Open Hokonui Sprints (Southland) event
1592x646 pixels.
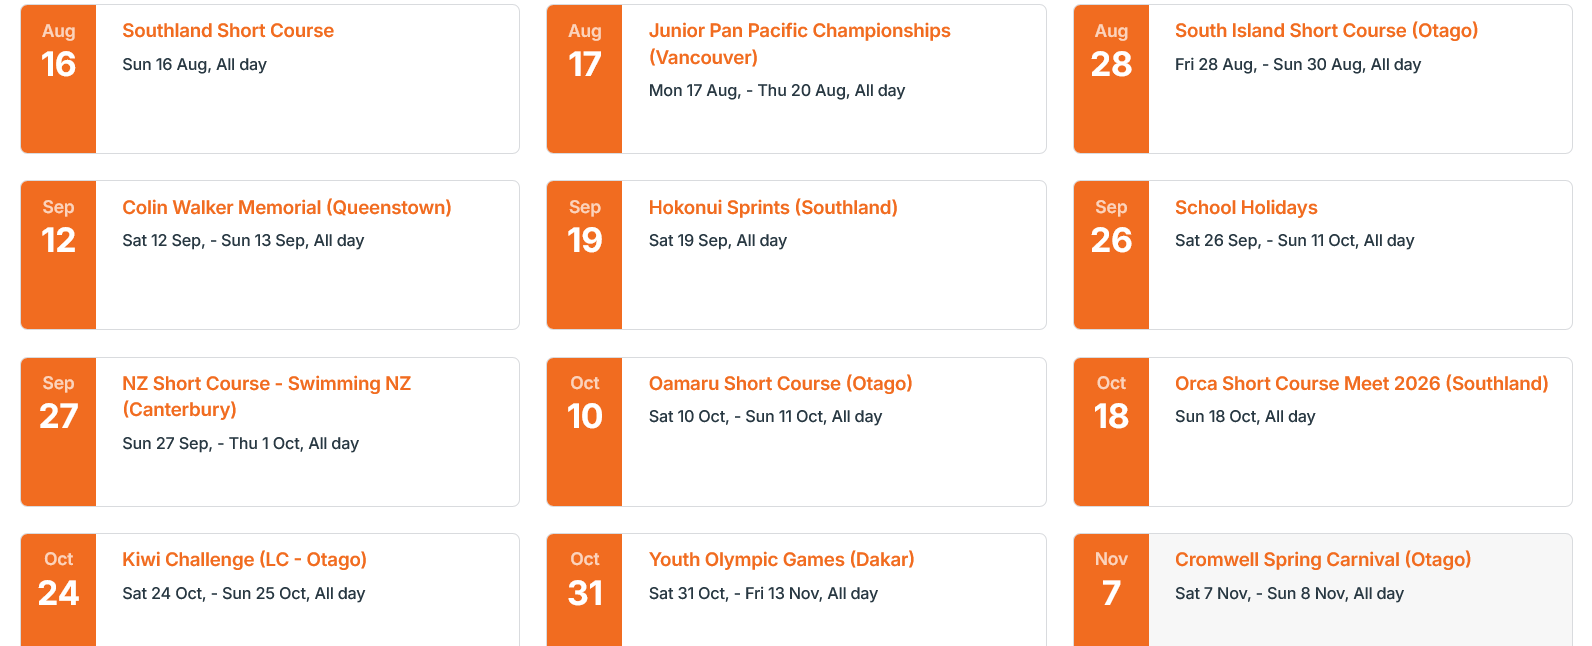tap(773, 207)
